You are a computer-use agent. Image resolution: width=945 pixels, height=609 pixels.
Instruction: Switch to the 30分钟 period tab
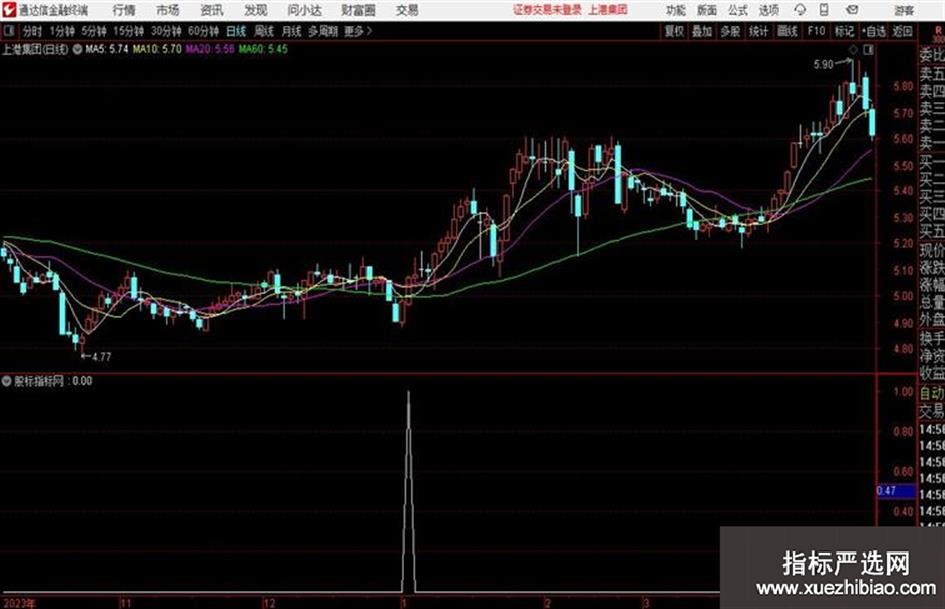(x=166, y=31)
